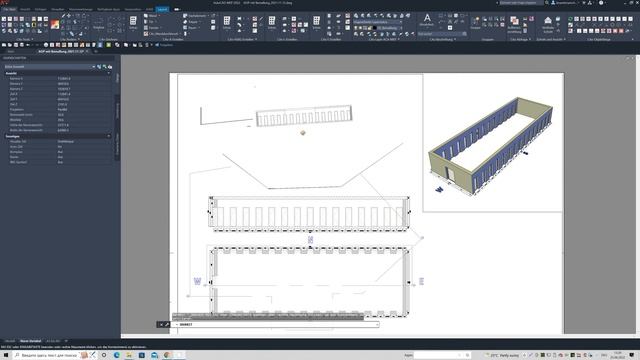Open the Keine Auswahl selection dropdown
The width and height of the screenshot is (640, 360).
50,67
